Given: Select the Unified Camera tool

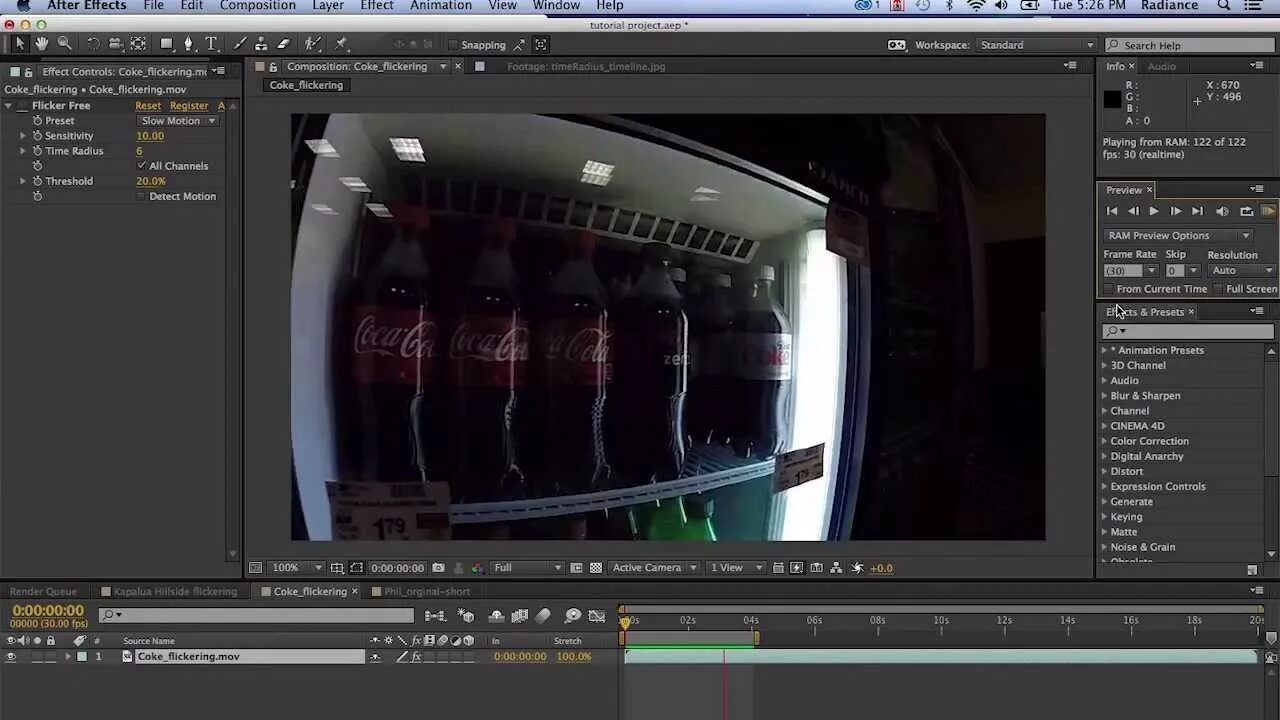Looking at the screenshot, I should (116, 44).
